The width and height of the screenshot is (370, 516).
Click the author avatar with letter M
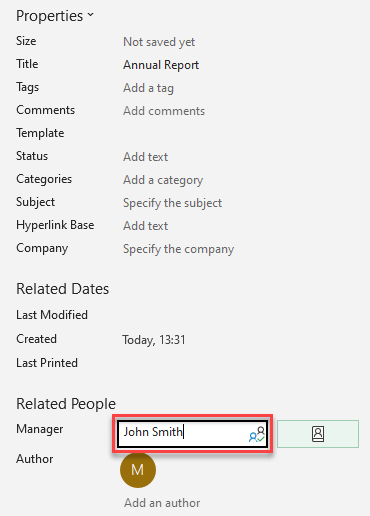(x=138, y=470)
